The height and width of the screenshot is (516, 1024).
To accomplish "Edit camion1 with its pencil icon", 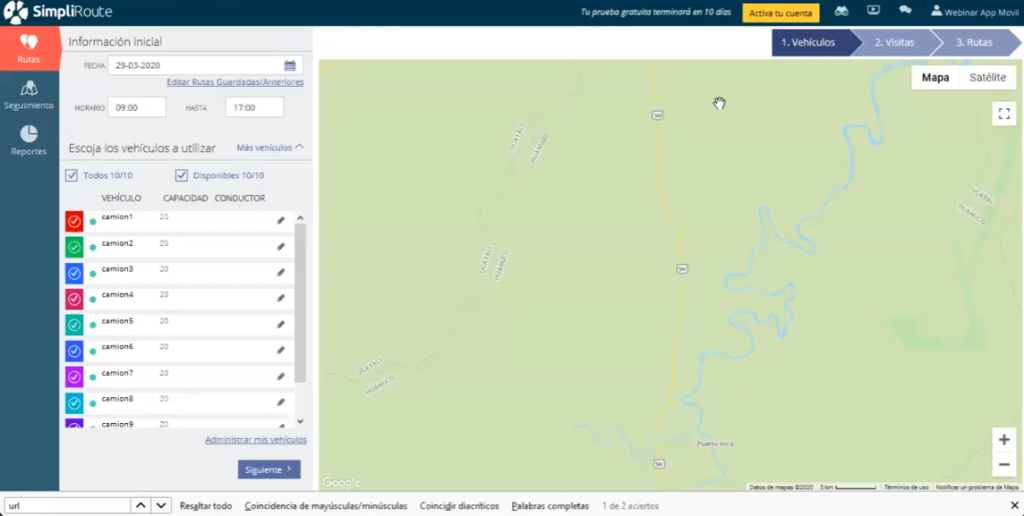I will click(x=281, y=221).
